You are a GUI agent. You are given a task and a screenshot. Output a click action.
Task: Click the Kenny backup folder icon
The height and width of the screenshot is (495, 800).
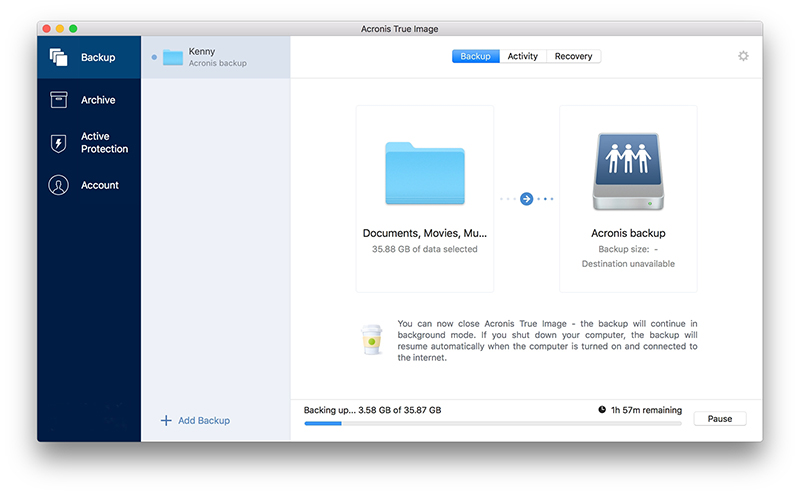coord(173,57)
